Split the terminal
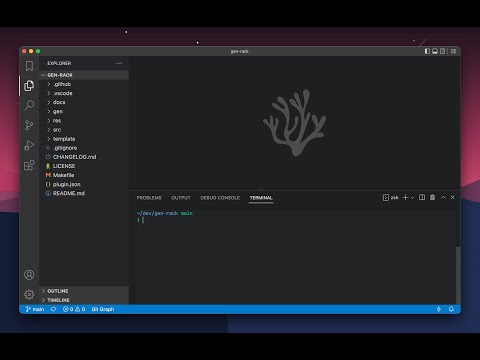 coord(422,197)
